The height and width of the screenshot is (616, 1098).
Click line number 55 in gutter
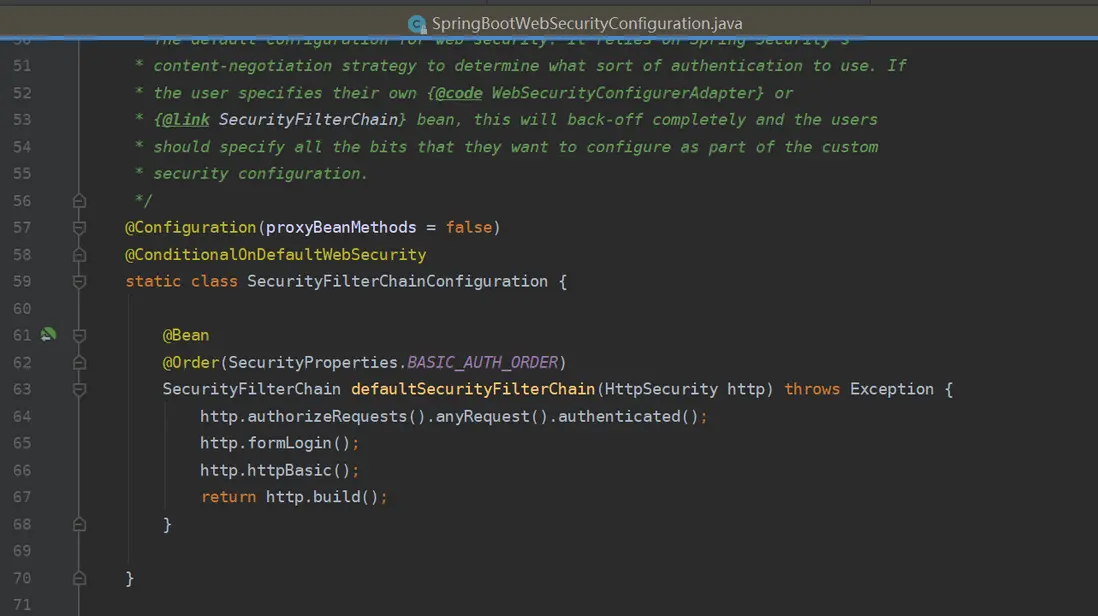pos(22,174)
